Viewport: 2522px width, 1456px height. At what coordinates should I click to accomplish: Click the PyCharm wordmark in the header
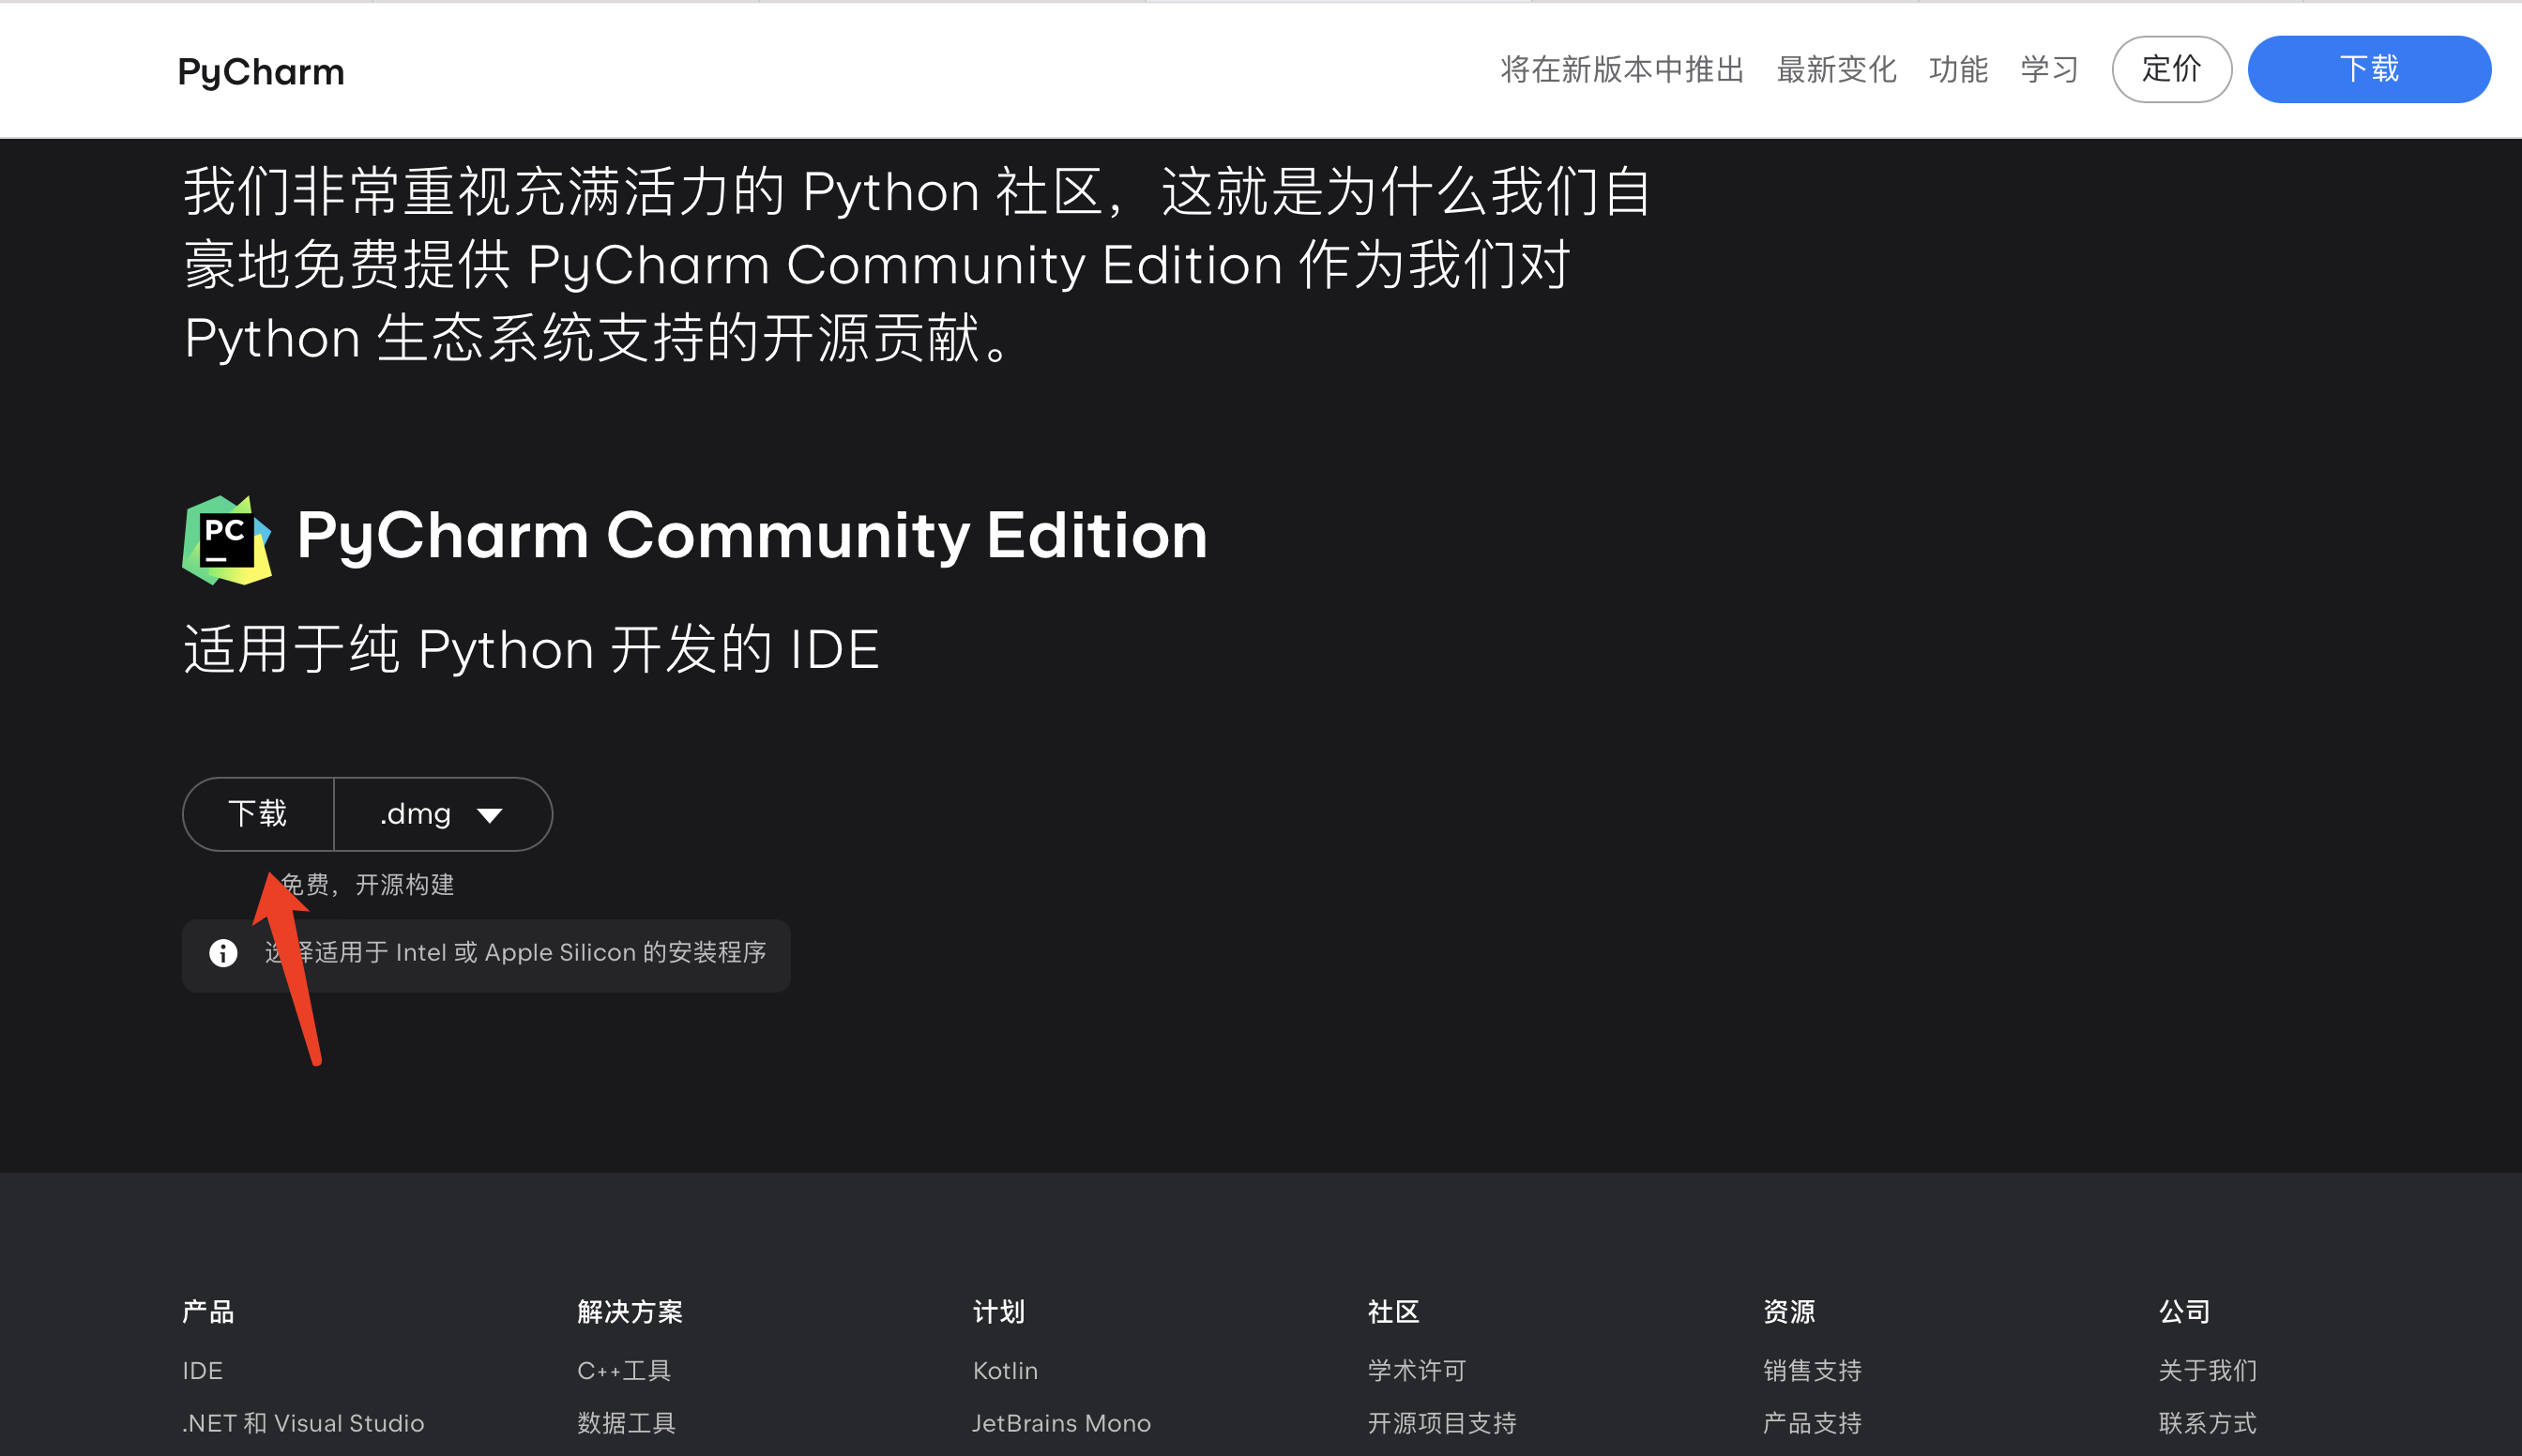(x=261, y=72)
